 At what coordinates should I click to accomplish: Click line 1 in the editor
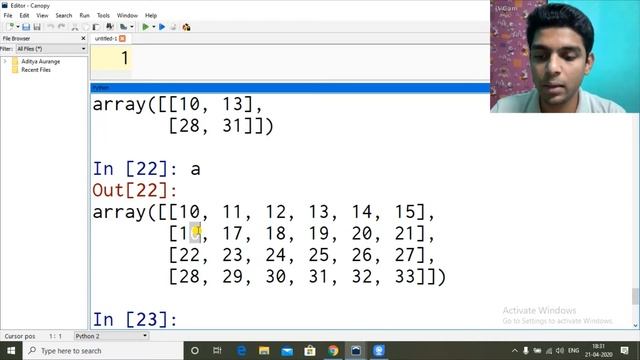[x=310, y=58]
